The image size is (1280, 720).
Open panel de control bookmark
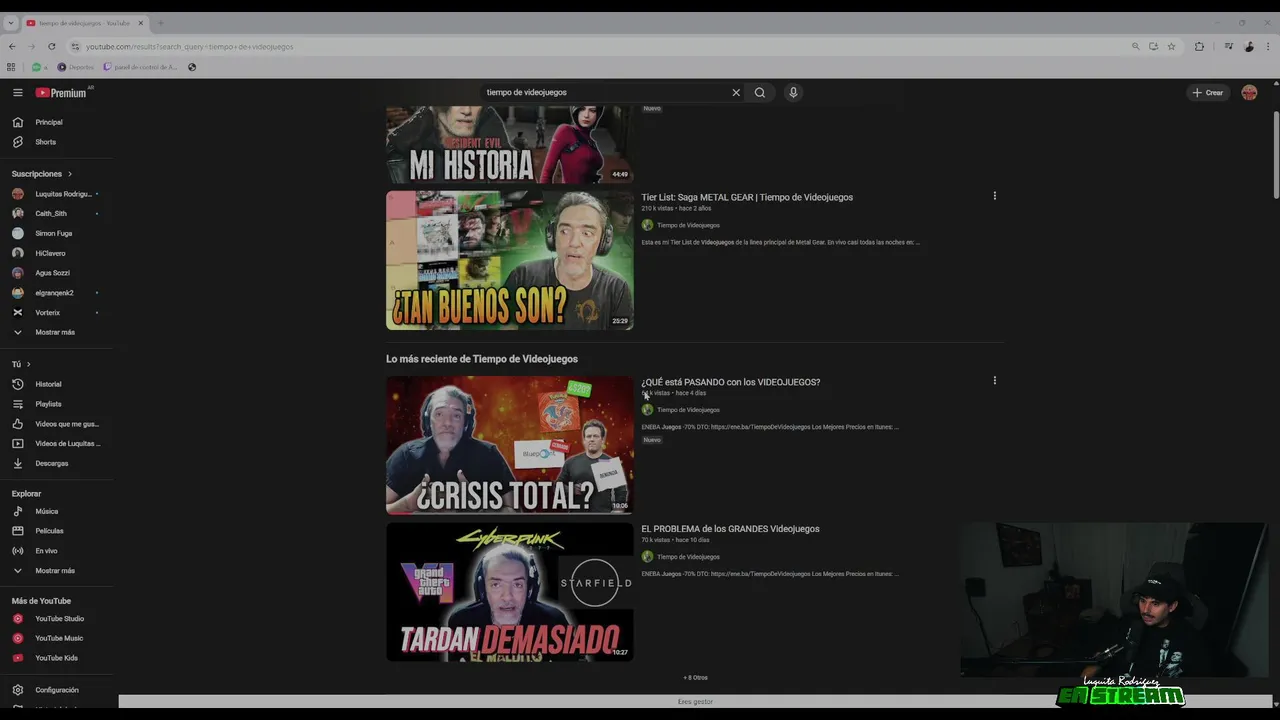point(140,67)
